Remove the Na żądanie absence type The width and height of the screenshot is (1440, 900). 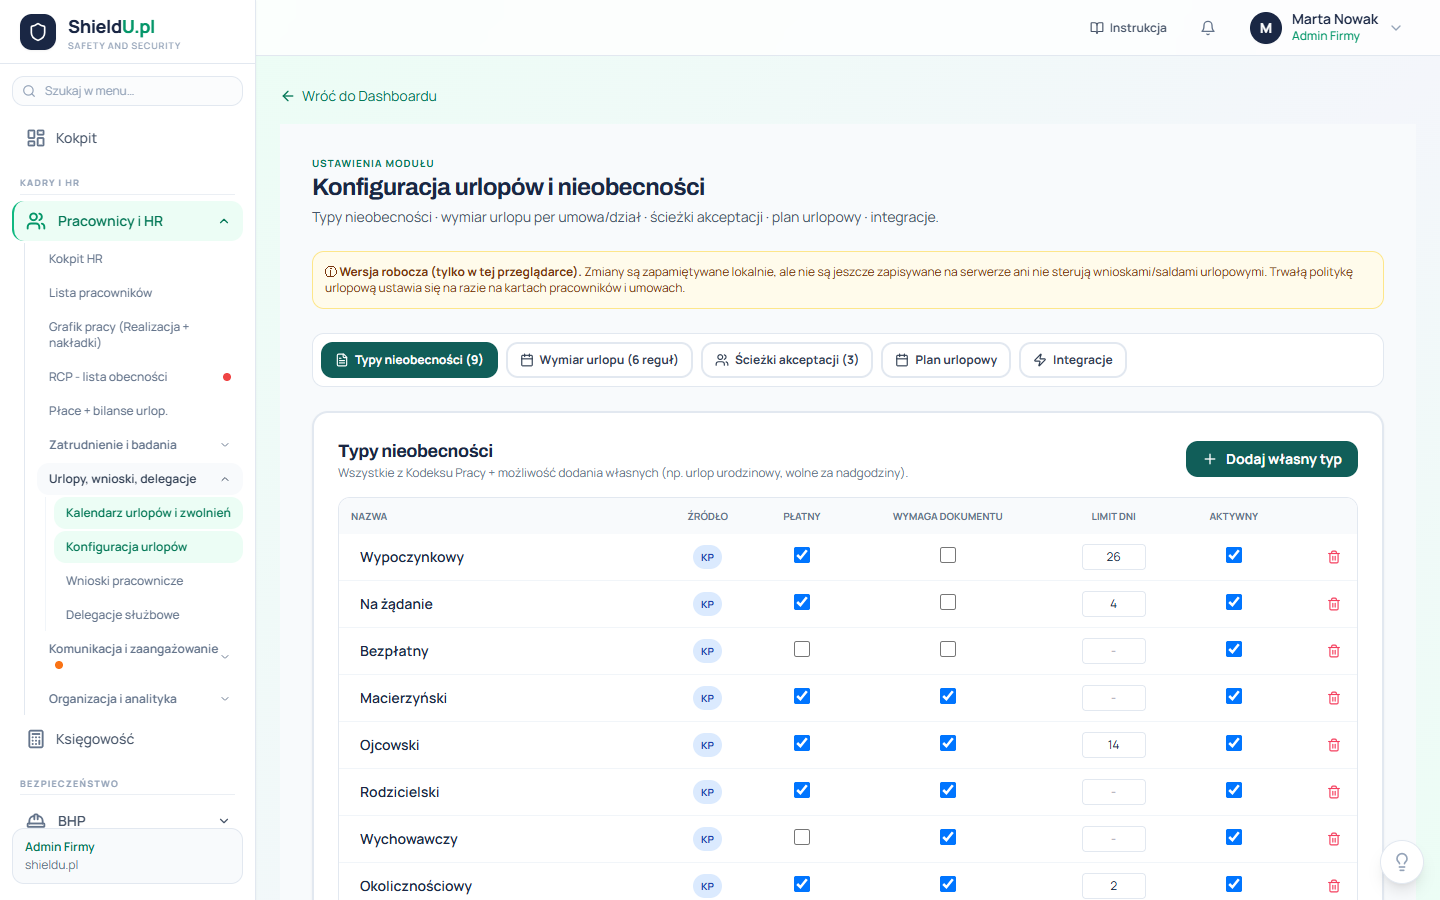click(x=1334, y=604)
